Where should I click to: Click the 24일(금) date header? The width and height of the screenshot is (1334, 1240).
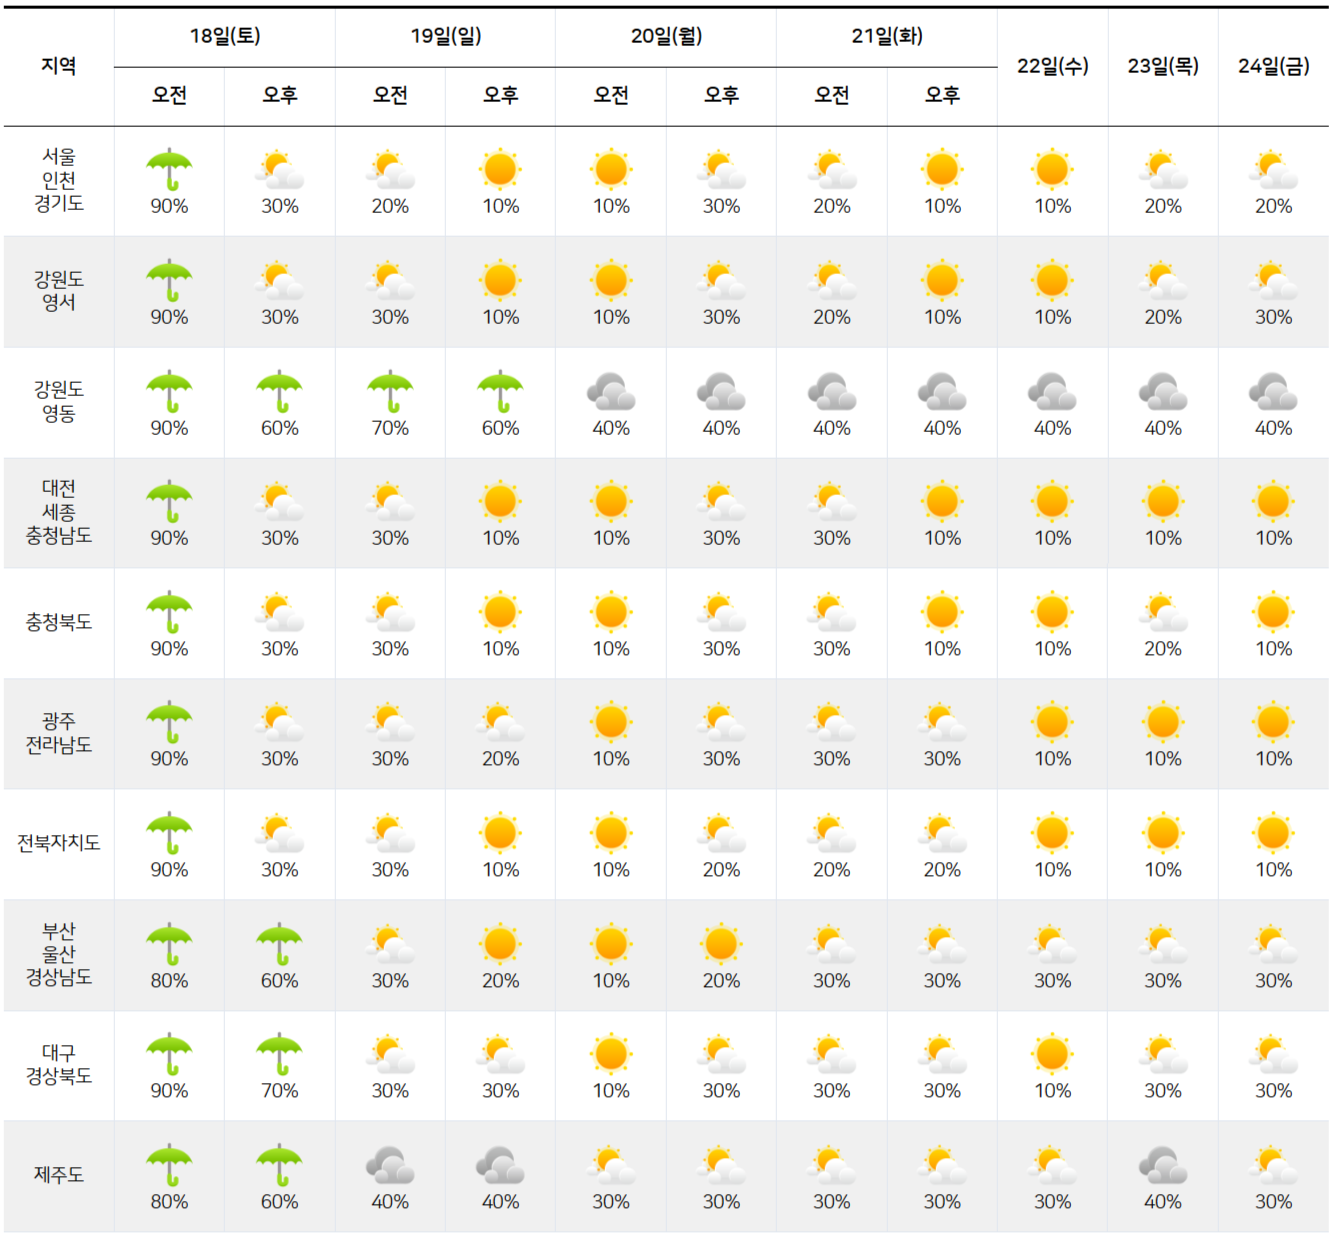pyautogui.click(x=1273, y=66)
